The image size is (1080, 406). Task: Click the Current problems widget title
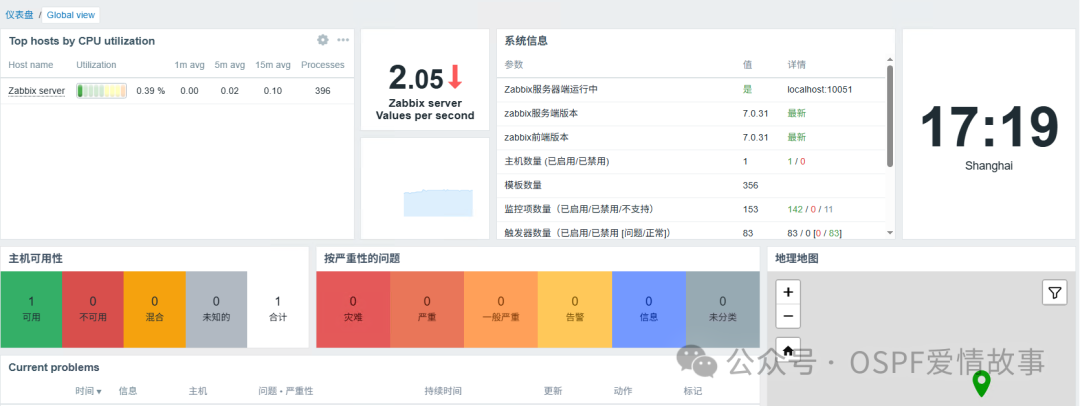click(54, 367)
